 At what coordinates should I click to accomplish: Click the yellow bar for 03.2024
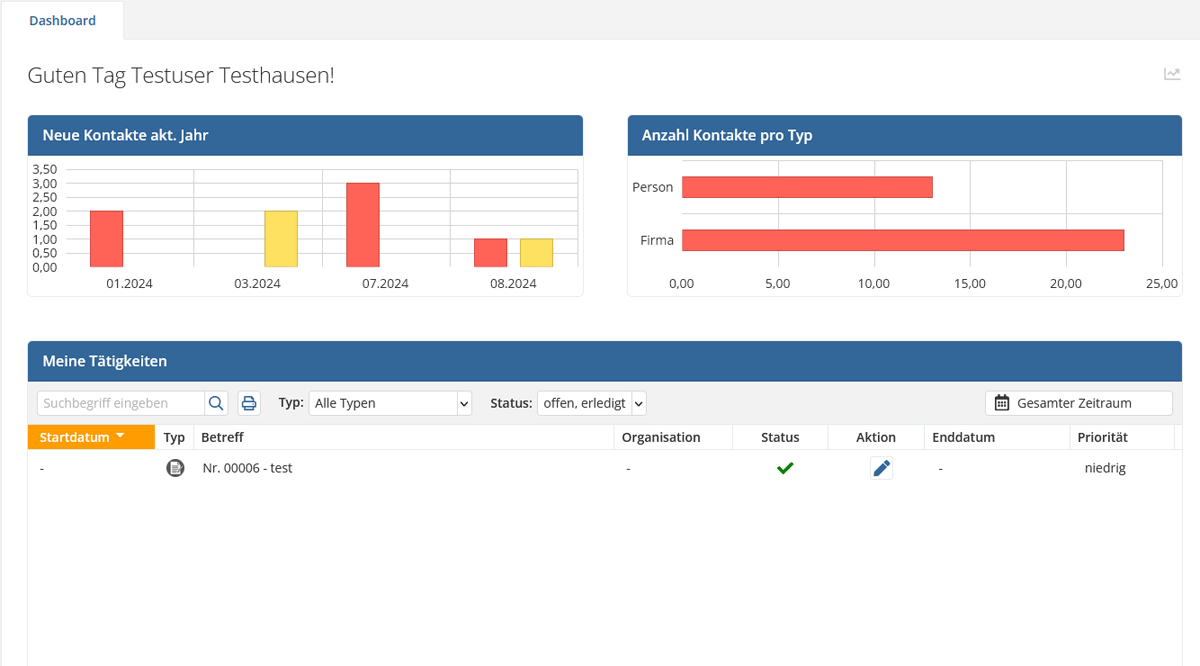pos(281,239)
